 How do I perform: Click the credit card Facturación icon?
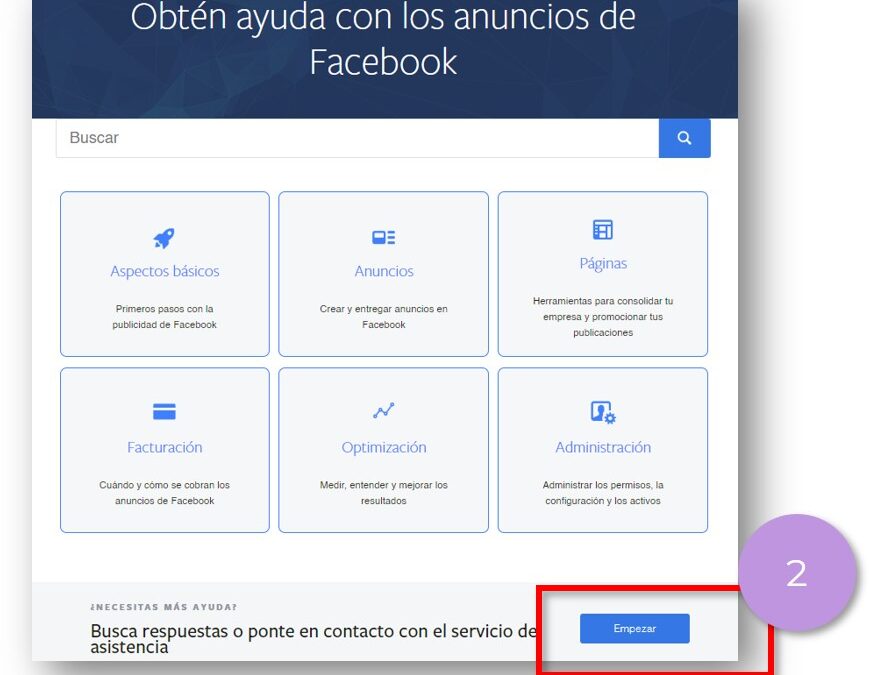coord(164,412)
